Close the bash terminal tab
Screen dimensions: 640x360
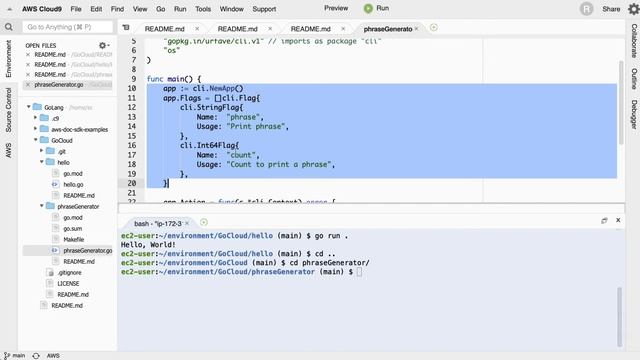pos(187,223)
